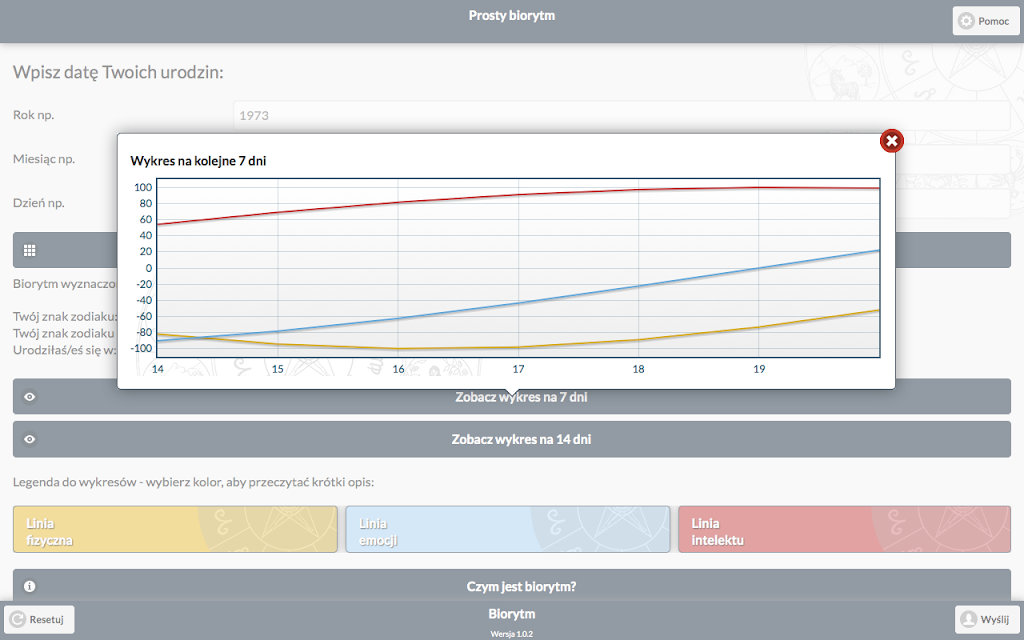Image resolution: width=1024 pixels, height=640 pixels.
Task: Click day 17 label on chart axis
Action: click(x=519, y=369)
